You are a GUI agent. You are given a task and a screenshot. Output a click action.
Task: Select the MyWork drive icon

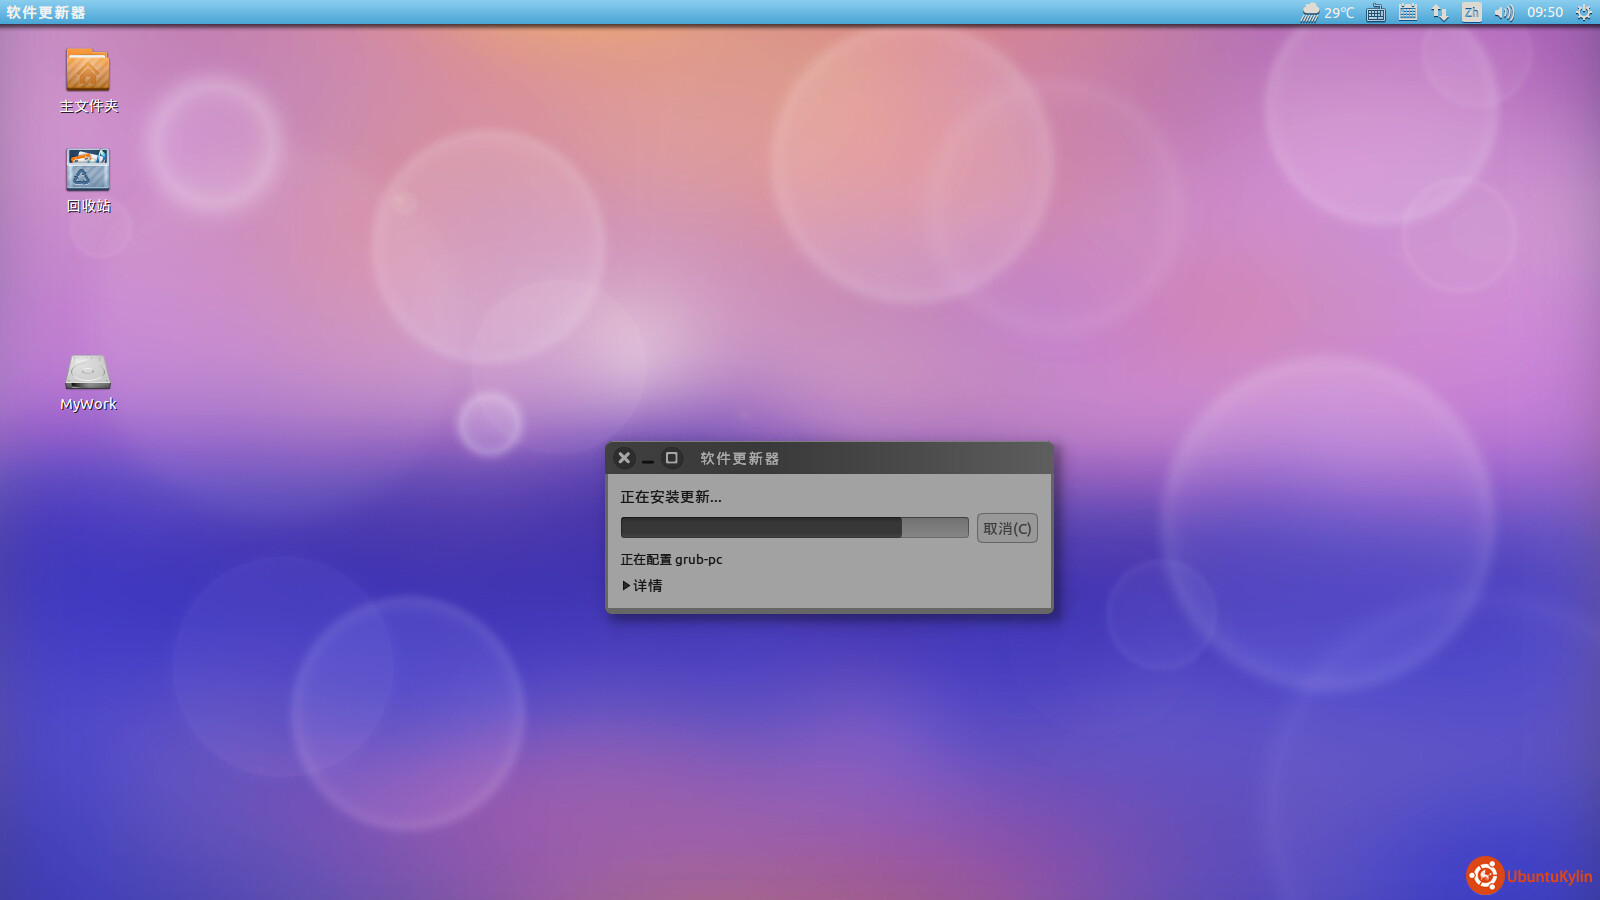click(88, 372)
